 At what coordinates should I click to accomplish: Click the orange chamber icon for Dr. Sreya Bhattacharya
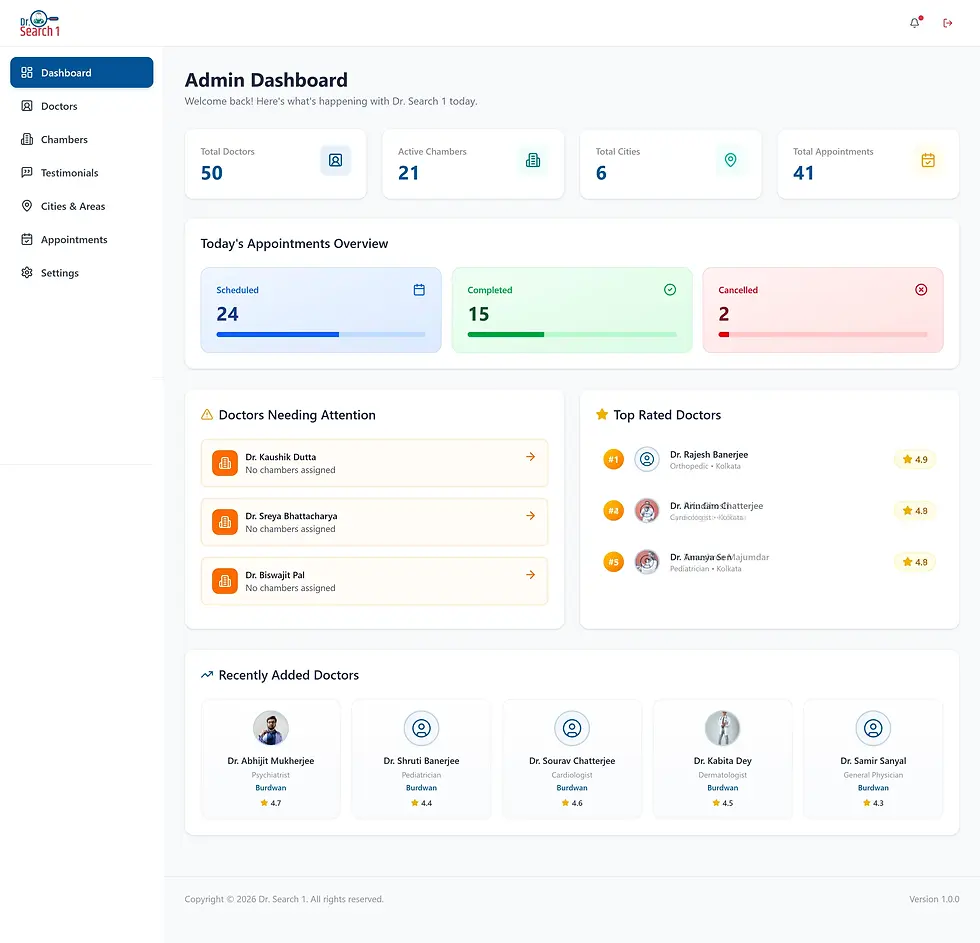225,522
